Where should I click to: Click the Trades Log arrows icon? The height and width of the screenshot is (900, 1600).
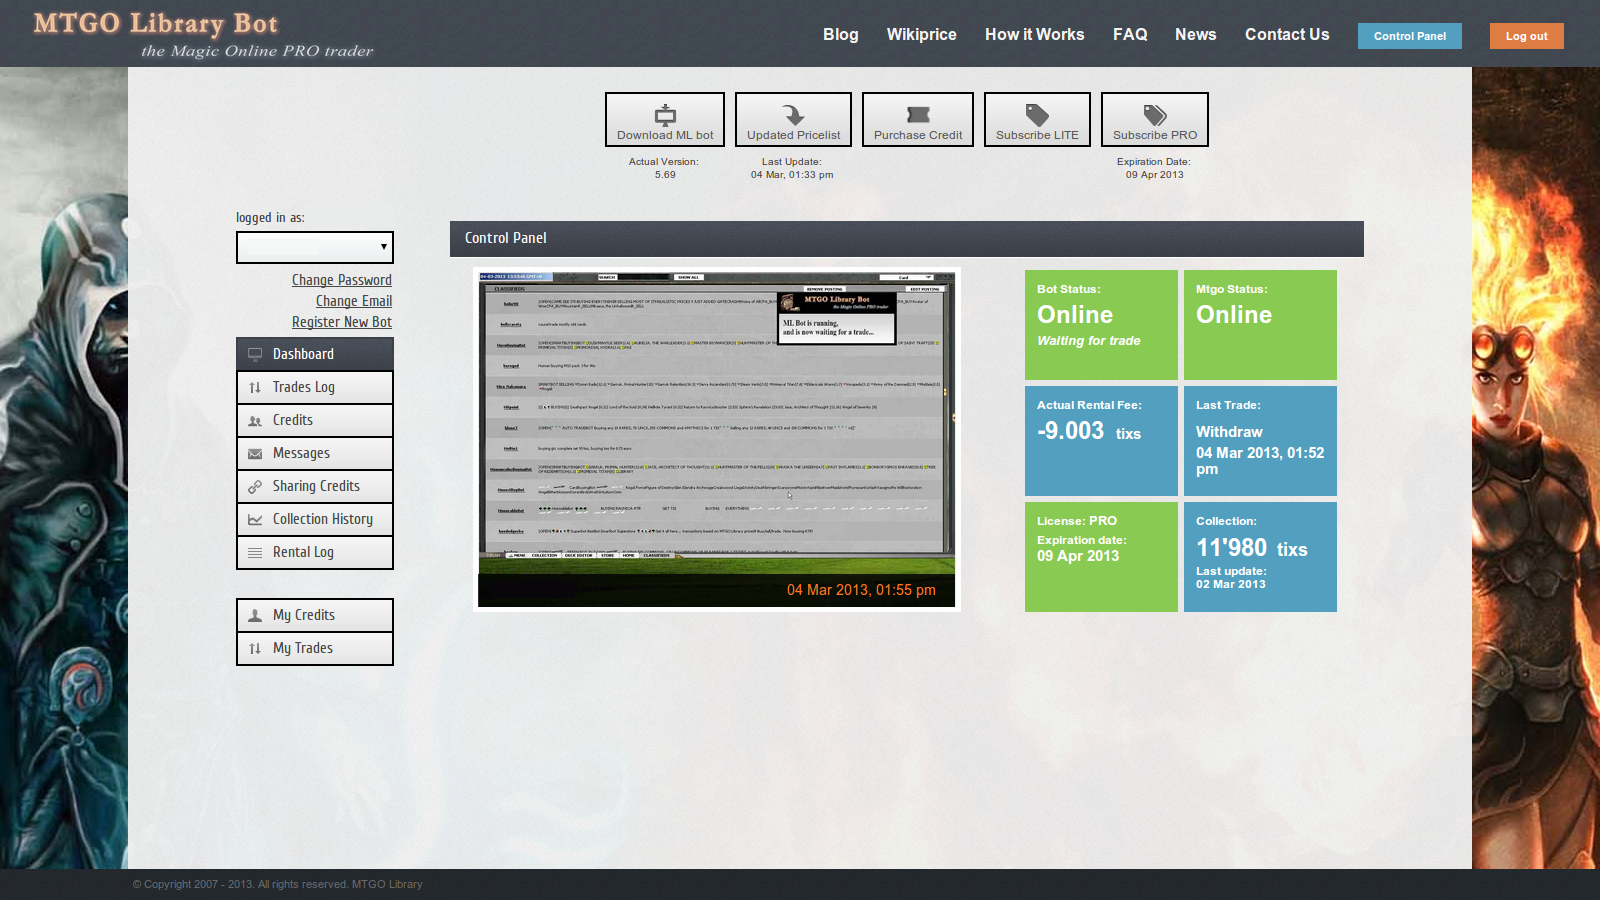pos(255,387)
